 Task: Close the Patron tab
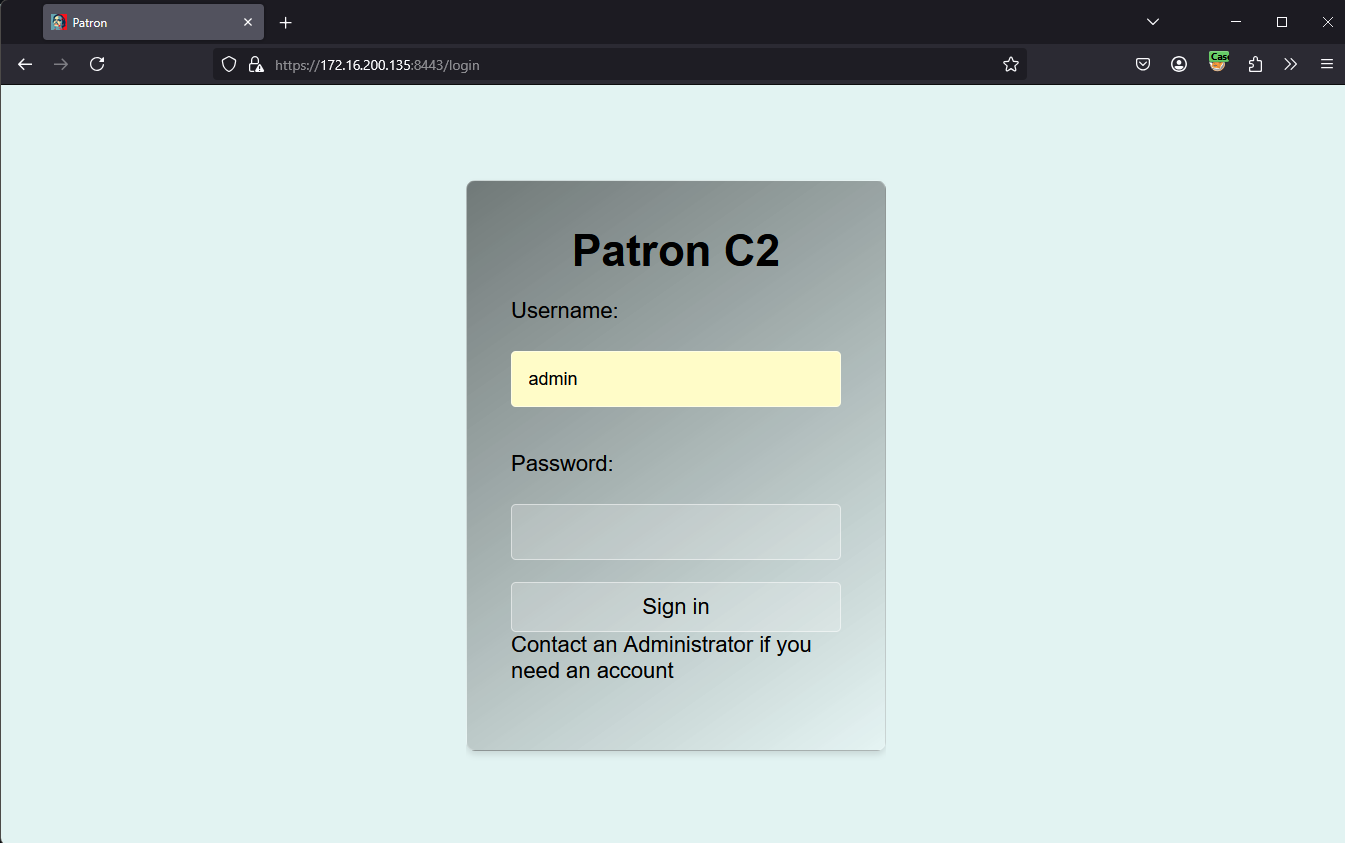[248, 22]
